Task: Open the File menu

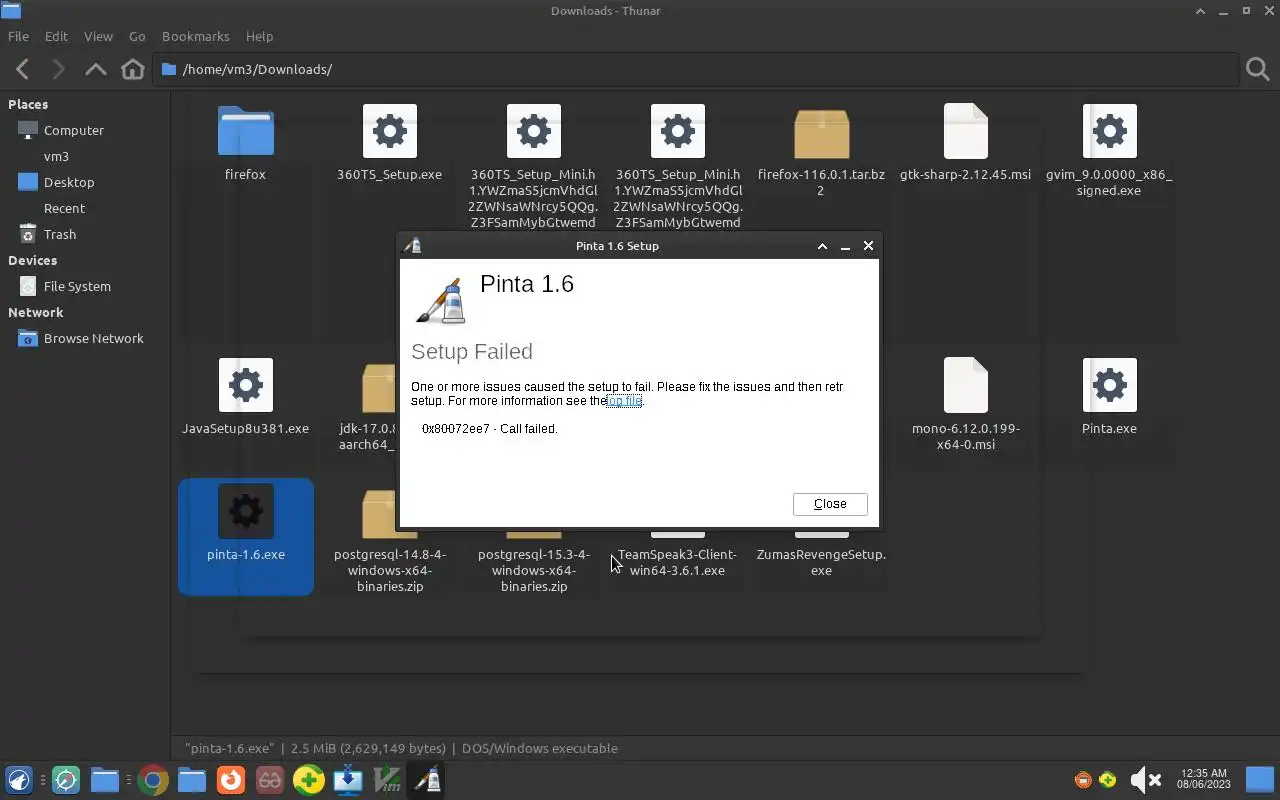Action: [18, 36]
